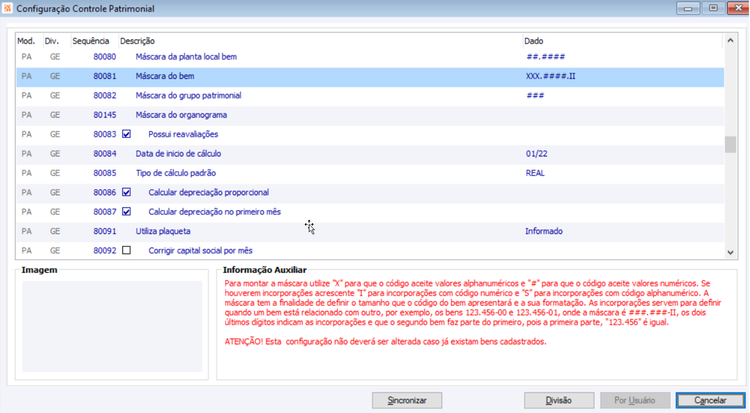Select the Utiliza plaqueta row
Screen dimensions: 750x413
coord(370,231)
